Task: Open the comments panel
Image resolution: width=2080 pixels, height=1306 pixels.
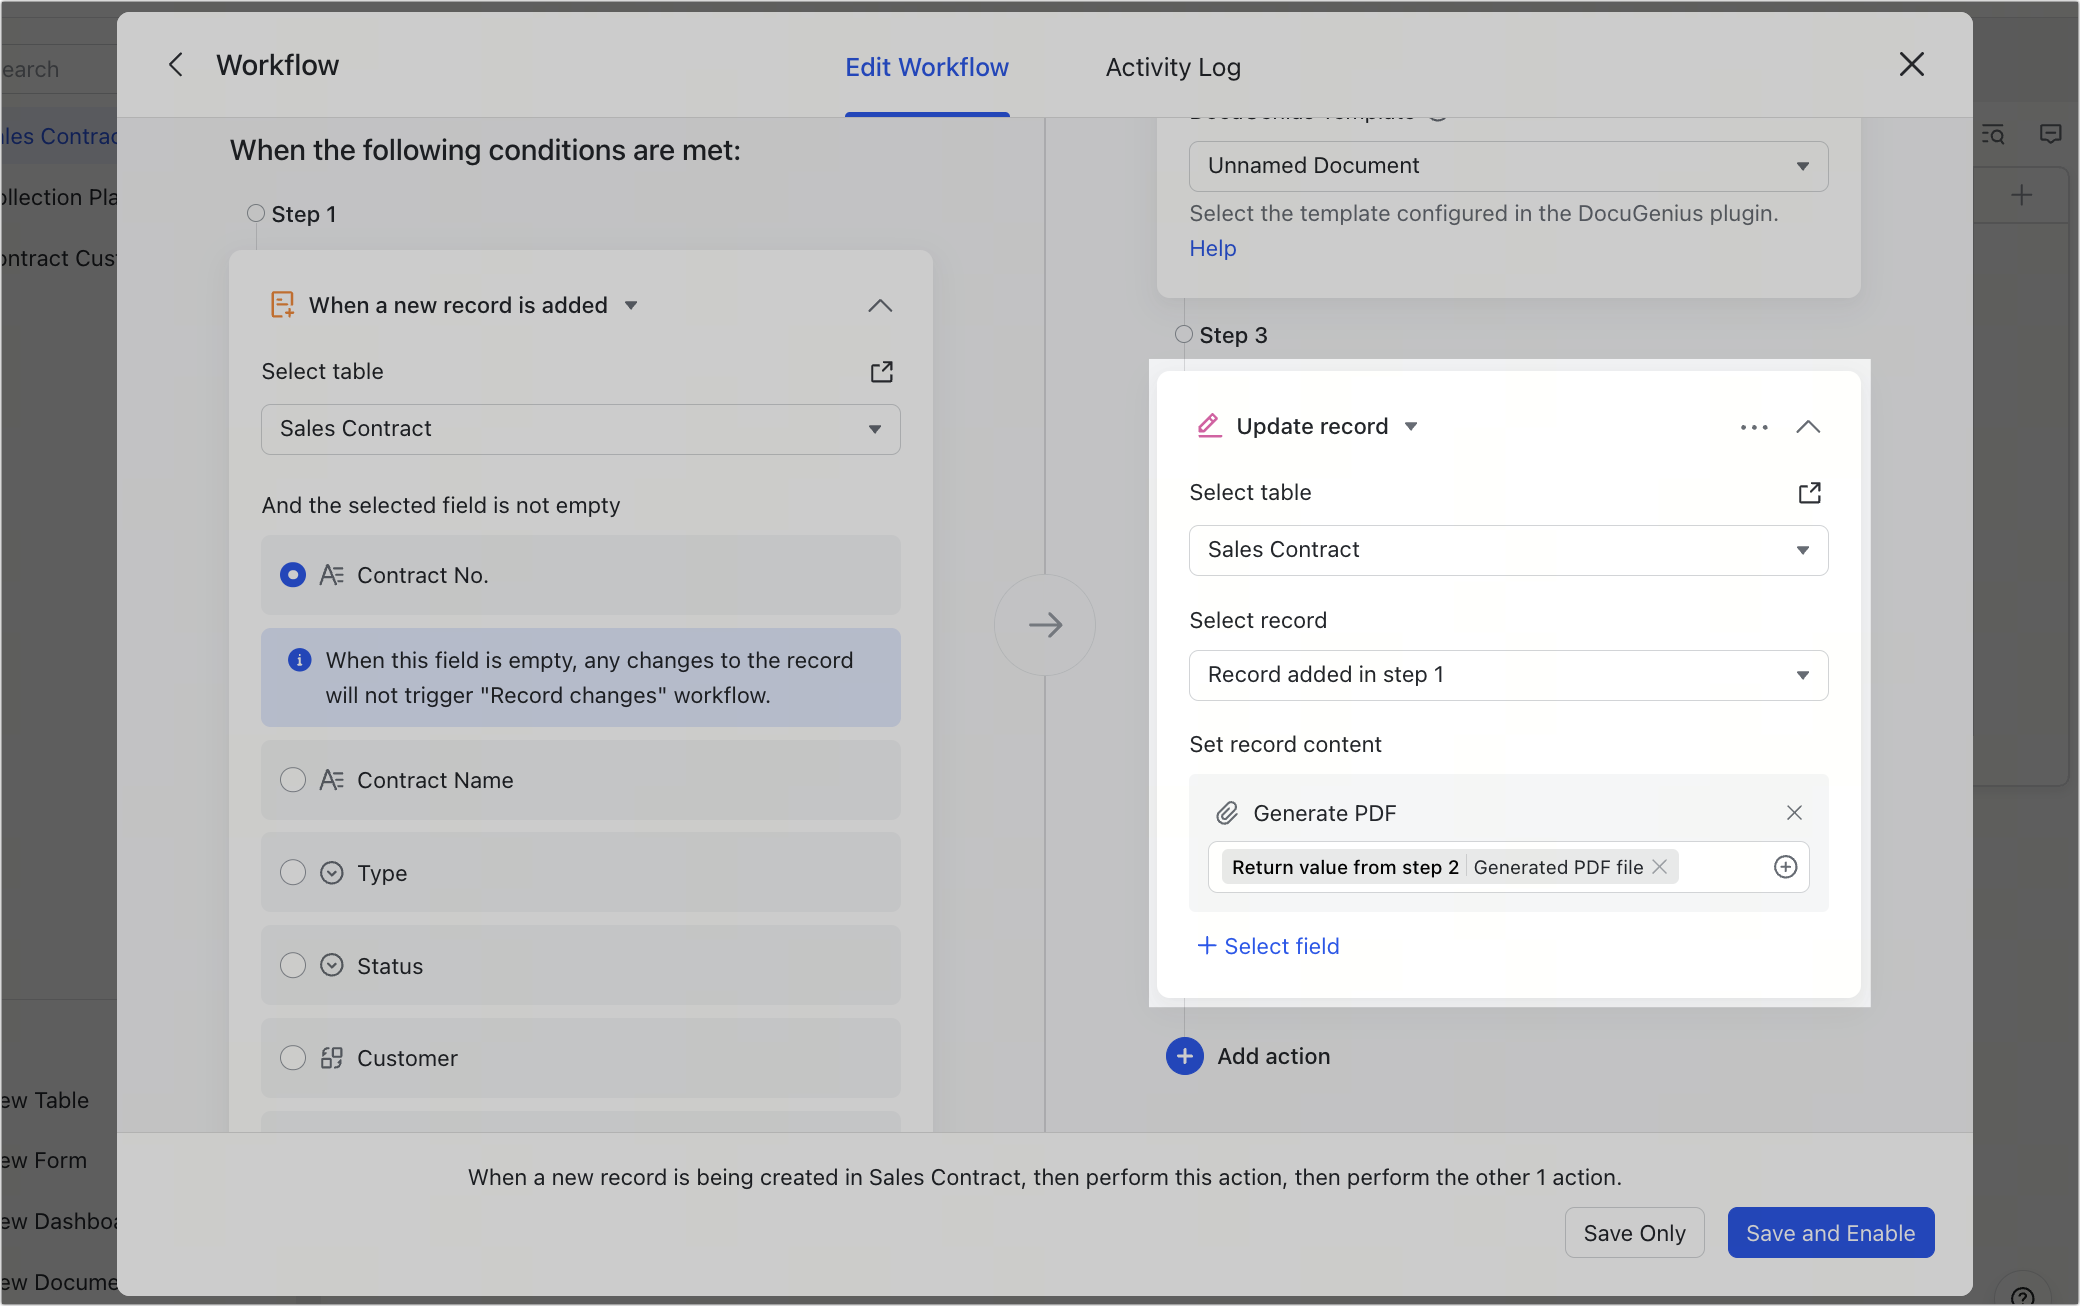Action: coord(2051,134)
